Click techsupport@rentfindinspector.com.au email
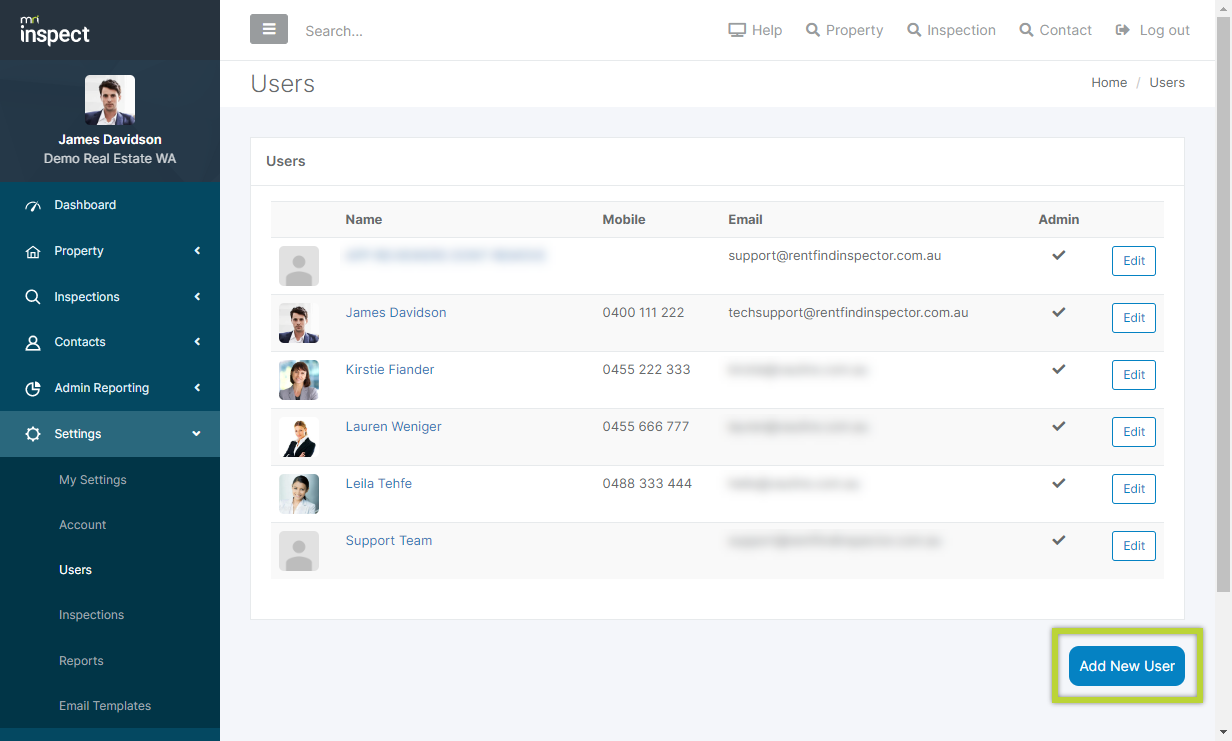Screen dimensions: 1232x741 pos(848,313)
